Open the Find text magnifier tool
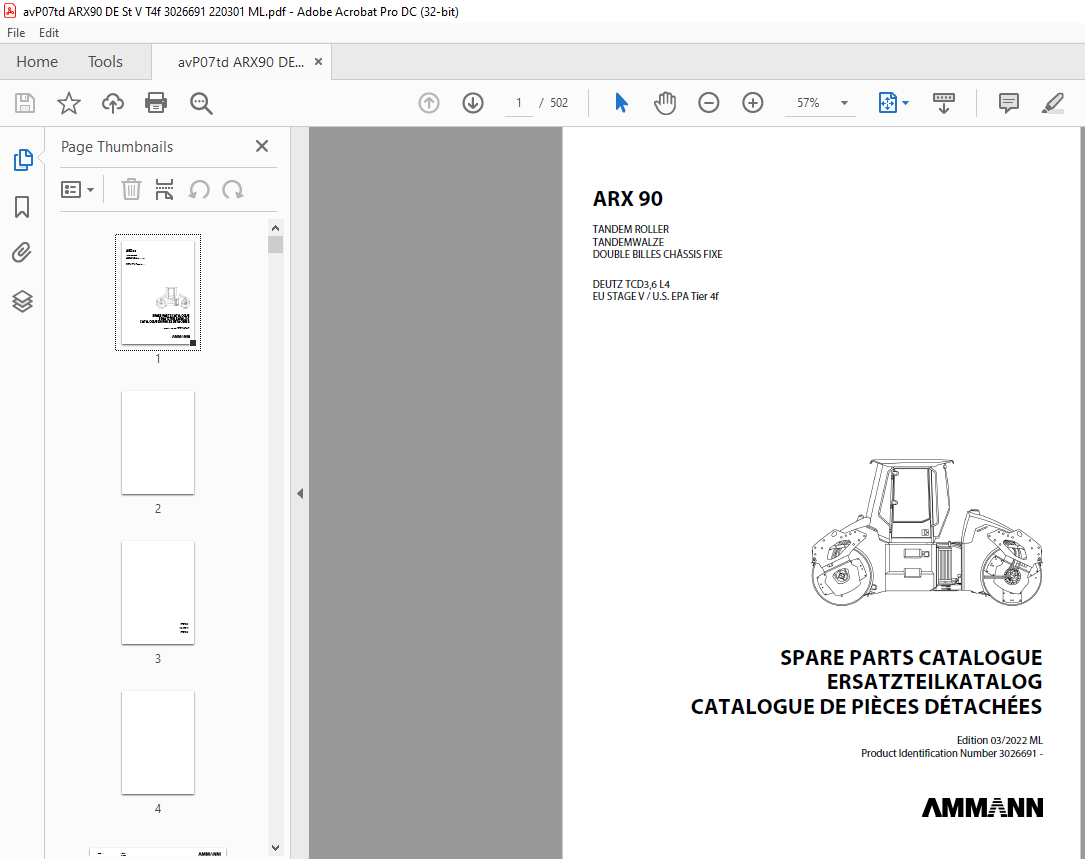 click(201, 103)
